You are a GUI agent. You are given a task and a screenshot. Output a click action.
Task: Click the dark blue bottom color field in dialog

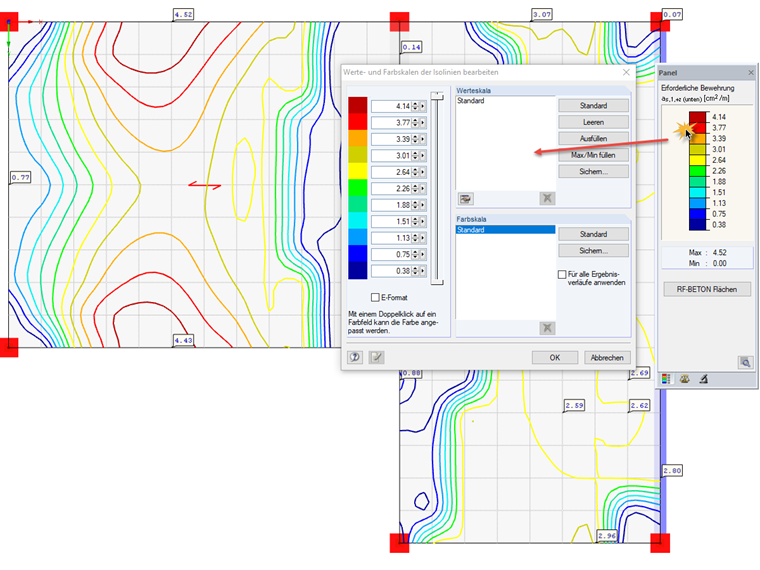(358, 270)
